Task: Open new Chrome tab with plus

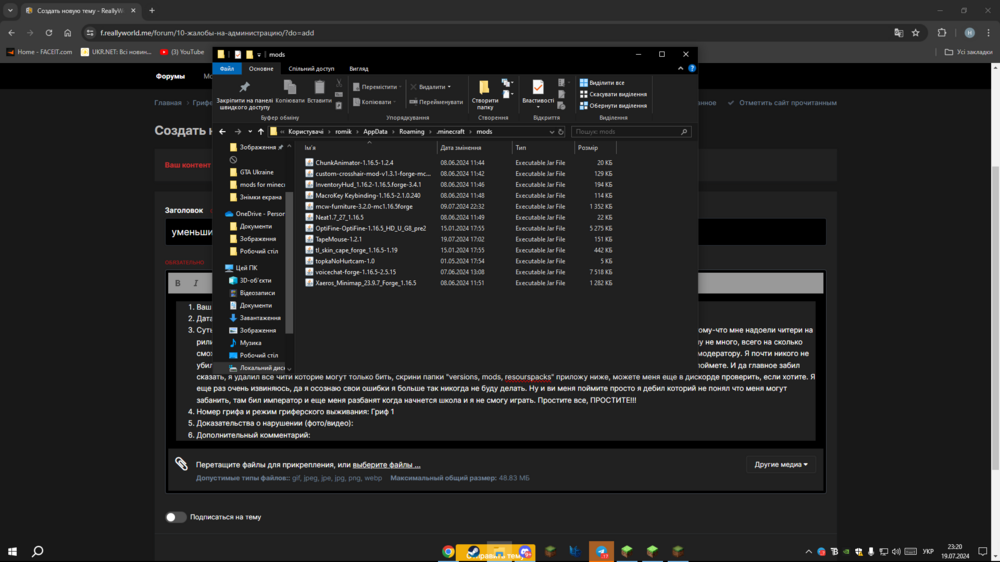Action: [152, 11]
